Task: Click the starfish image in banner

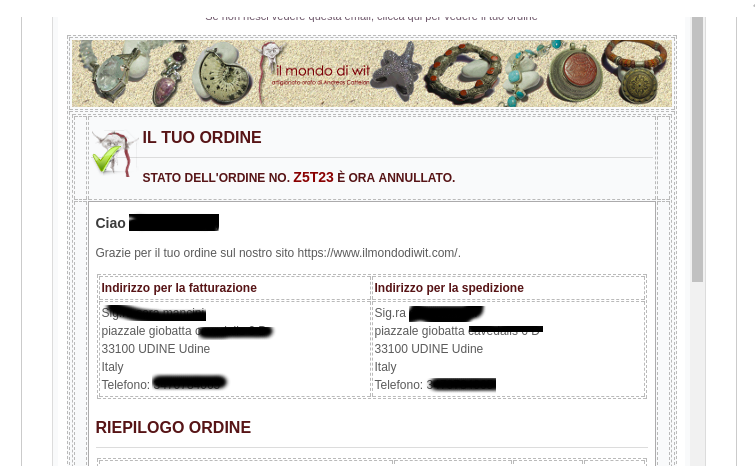Action: click(x=398, y=73)
